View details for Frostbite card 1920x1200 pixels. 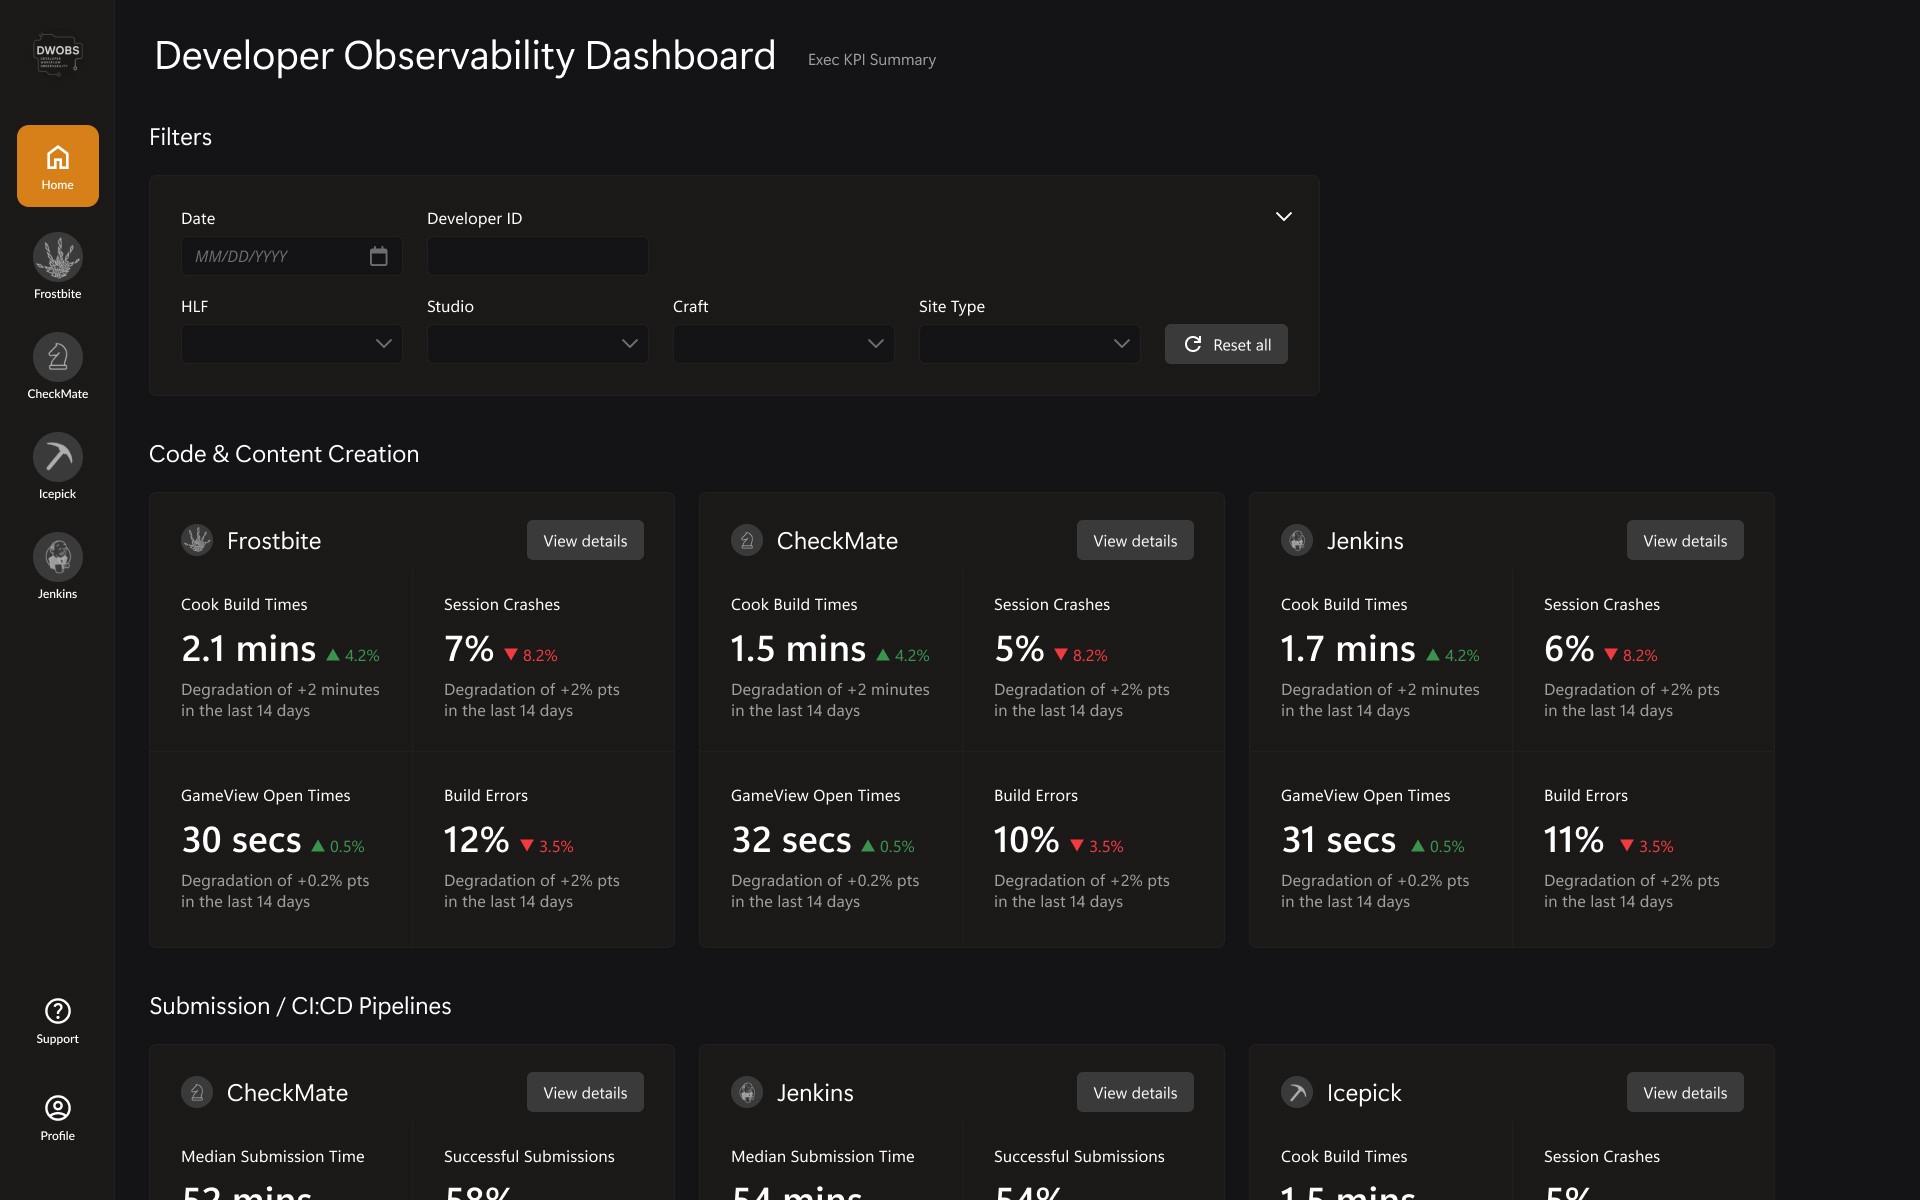585,541
